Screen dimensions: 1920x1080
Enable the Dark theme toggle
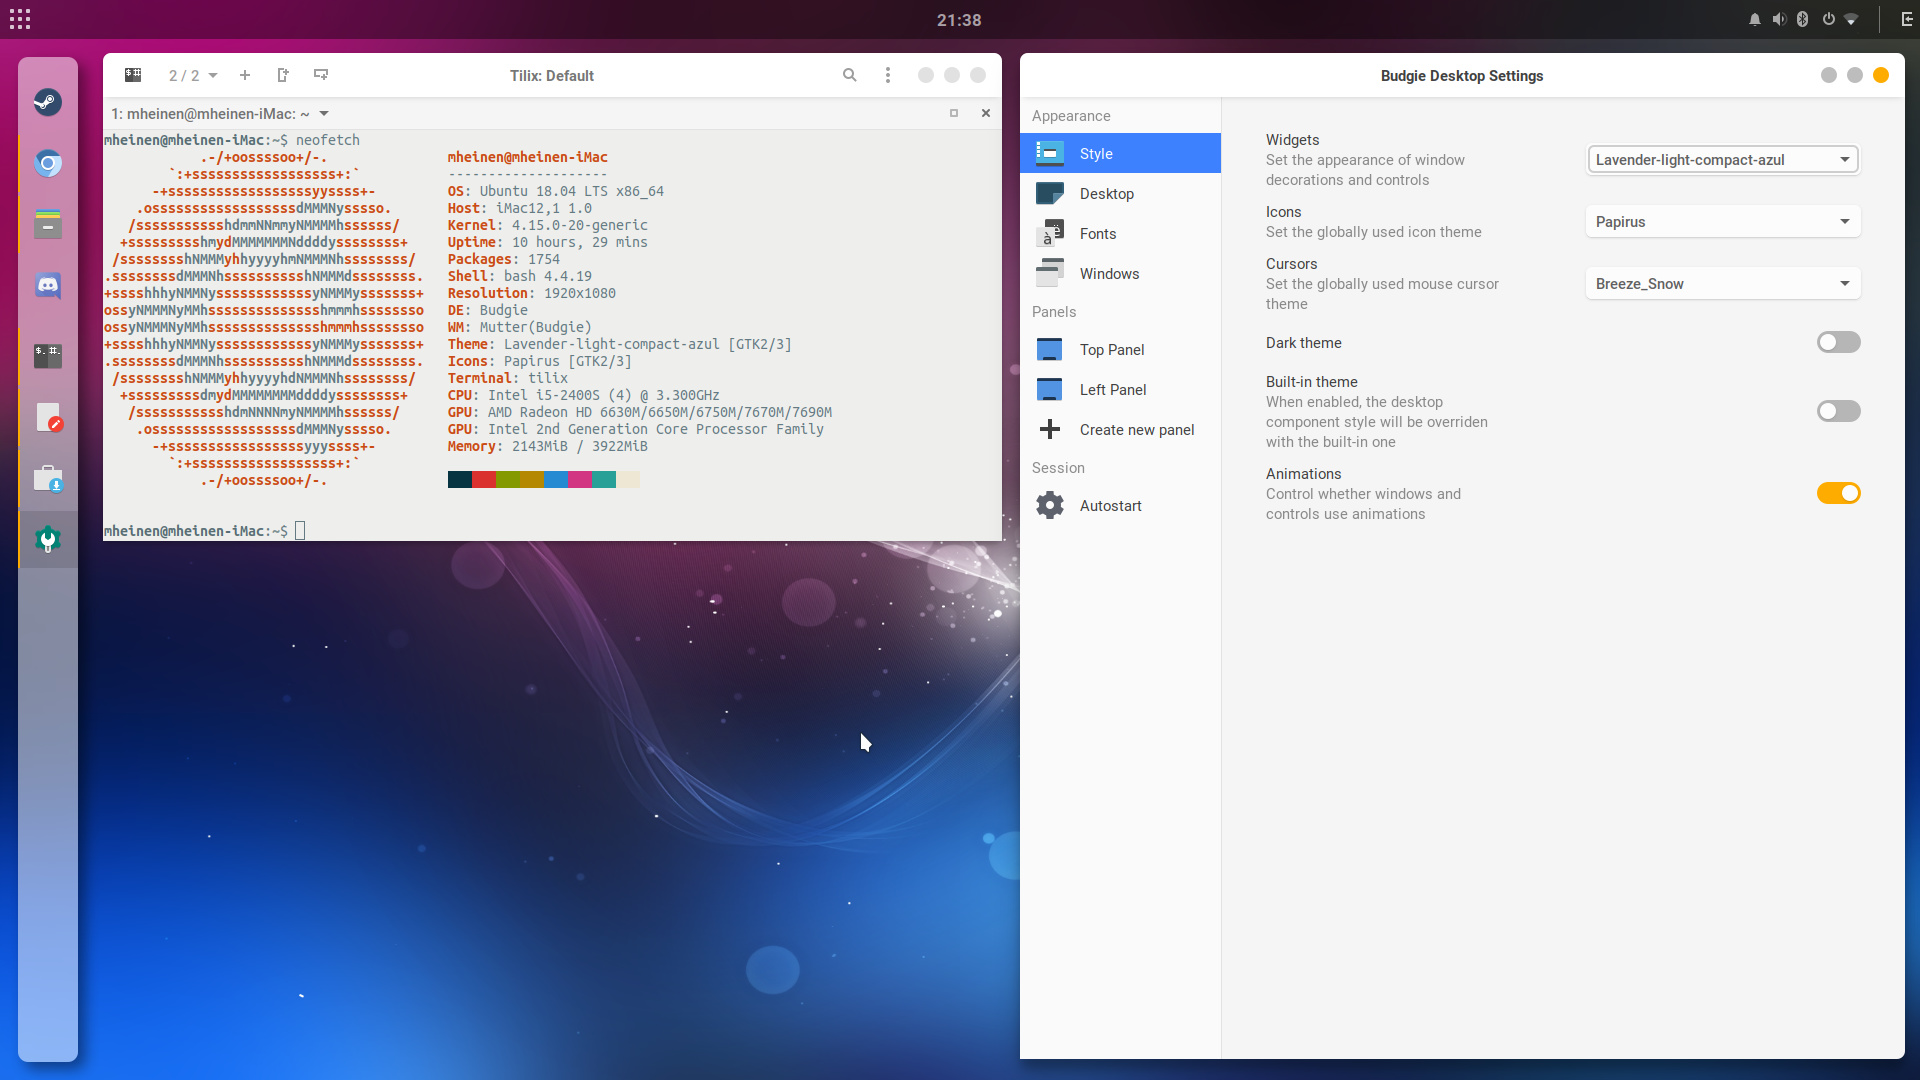click(x=1838, y=342)
